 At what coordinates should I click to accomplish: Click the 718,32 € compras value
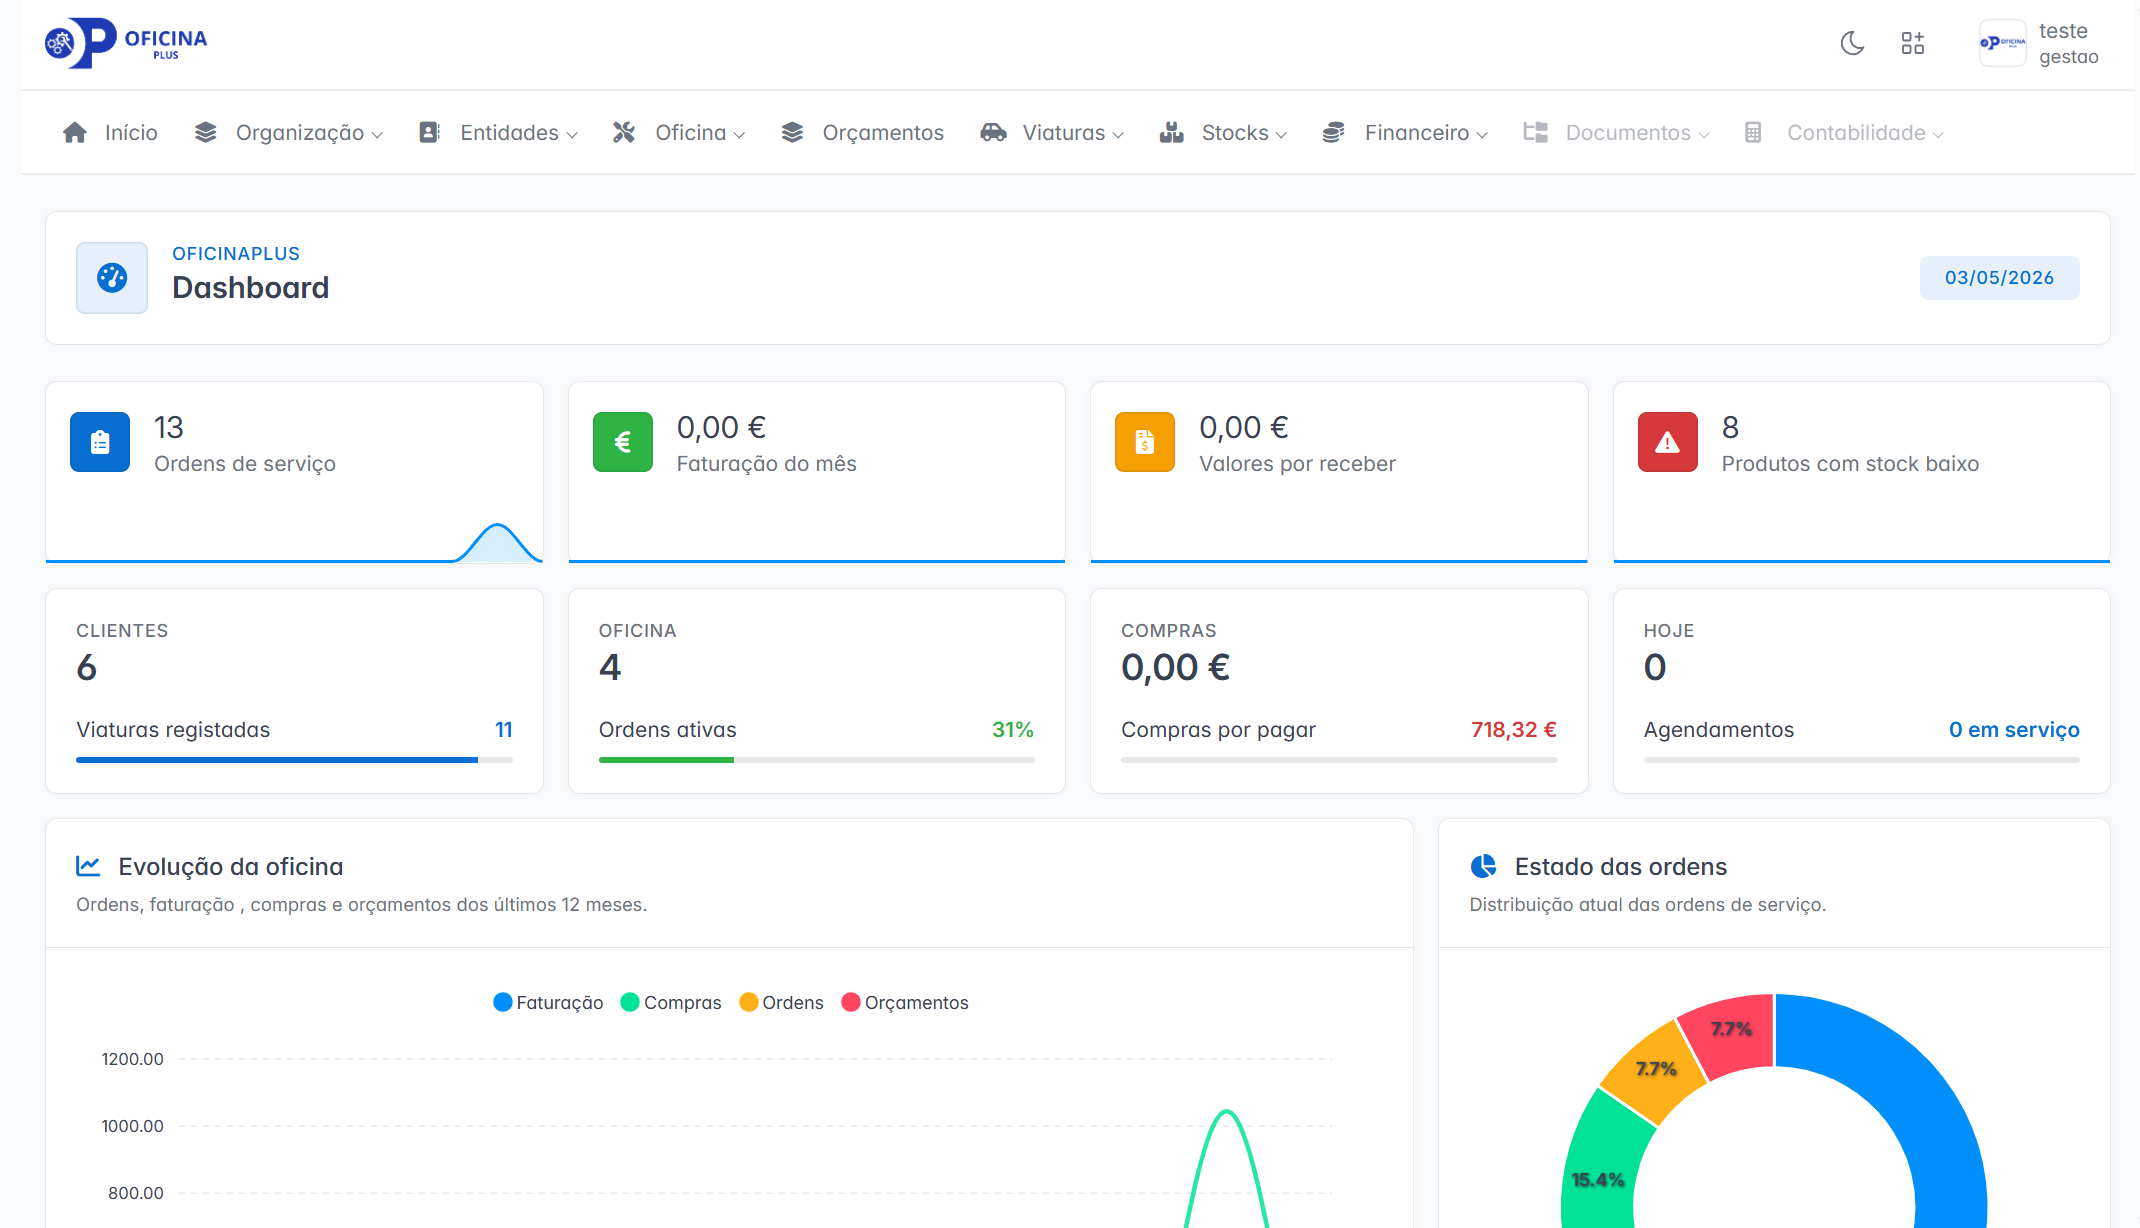1513,730
